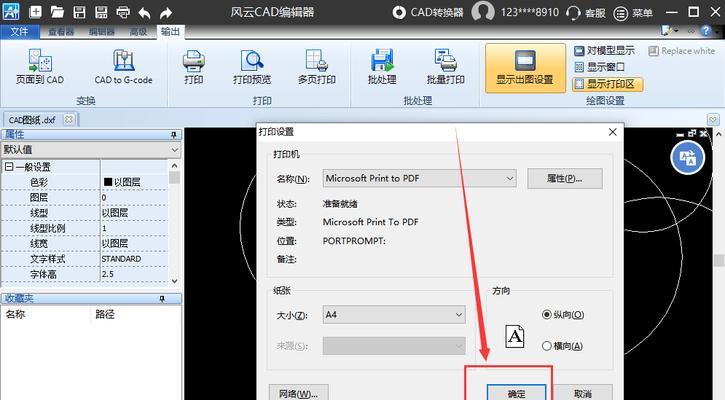Viewport: 725px width, 400px height.
Task: Click the app logo icon top-left
Action: (11, 11)
